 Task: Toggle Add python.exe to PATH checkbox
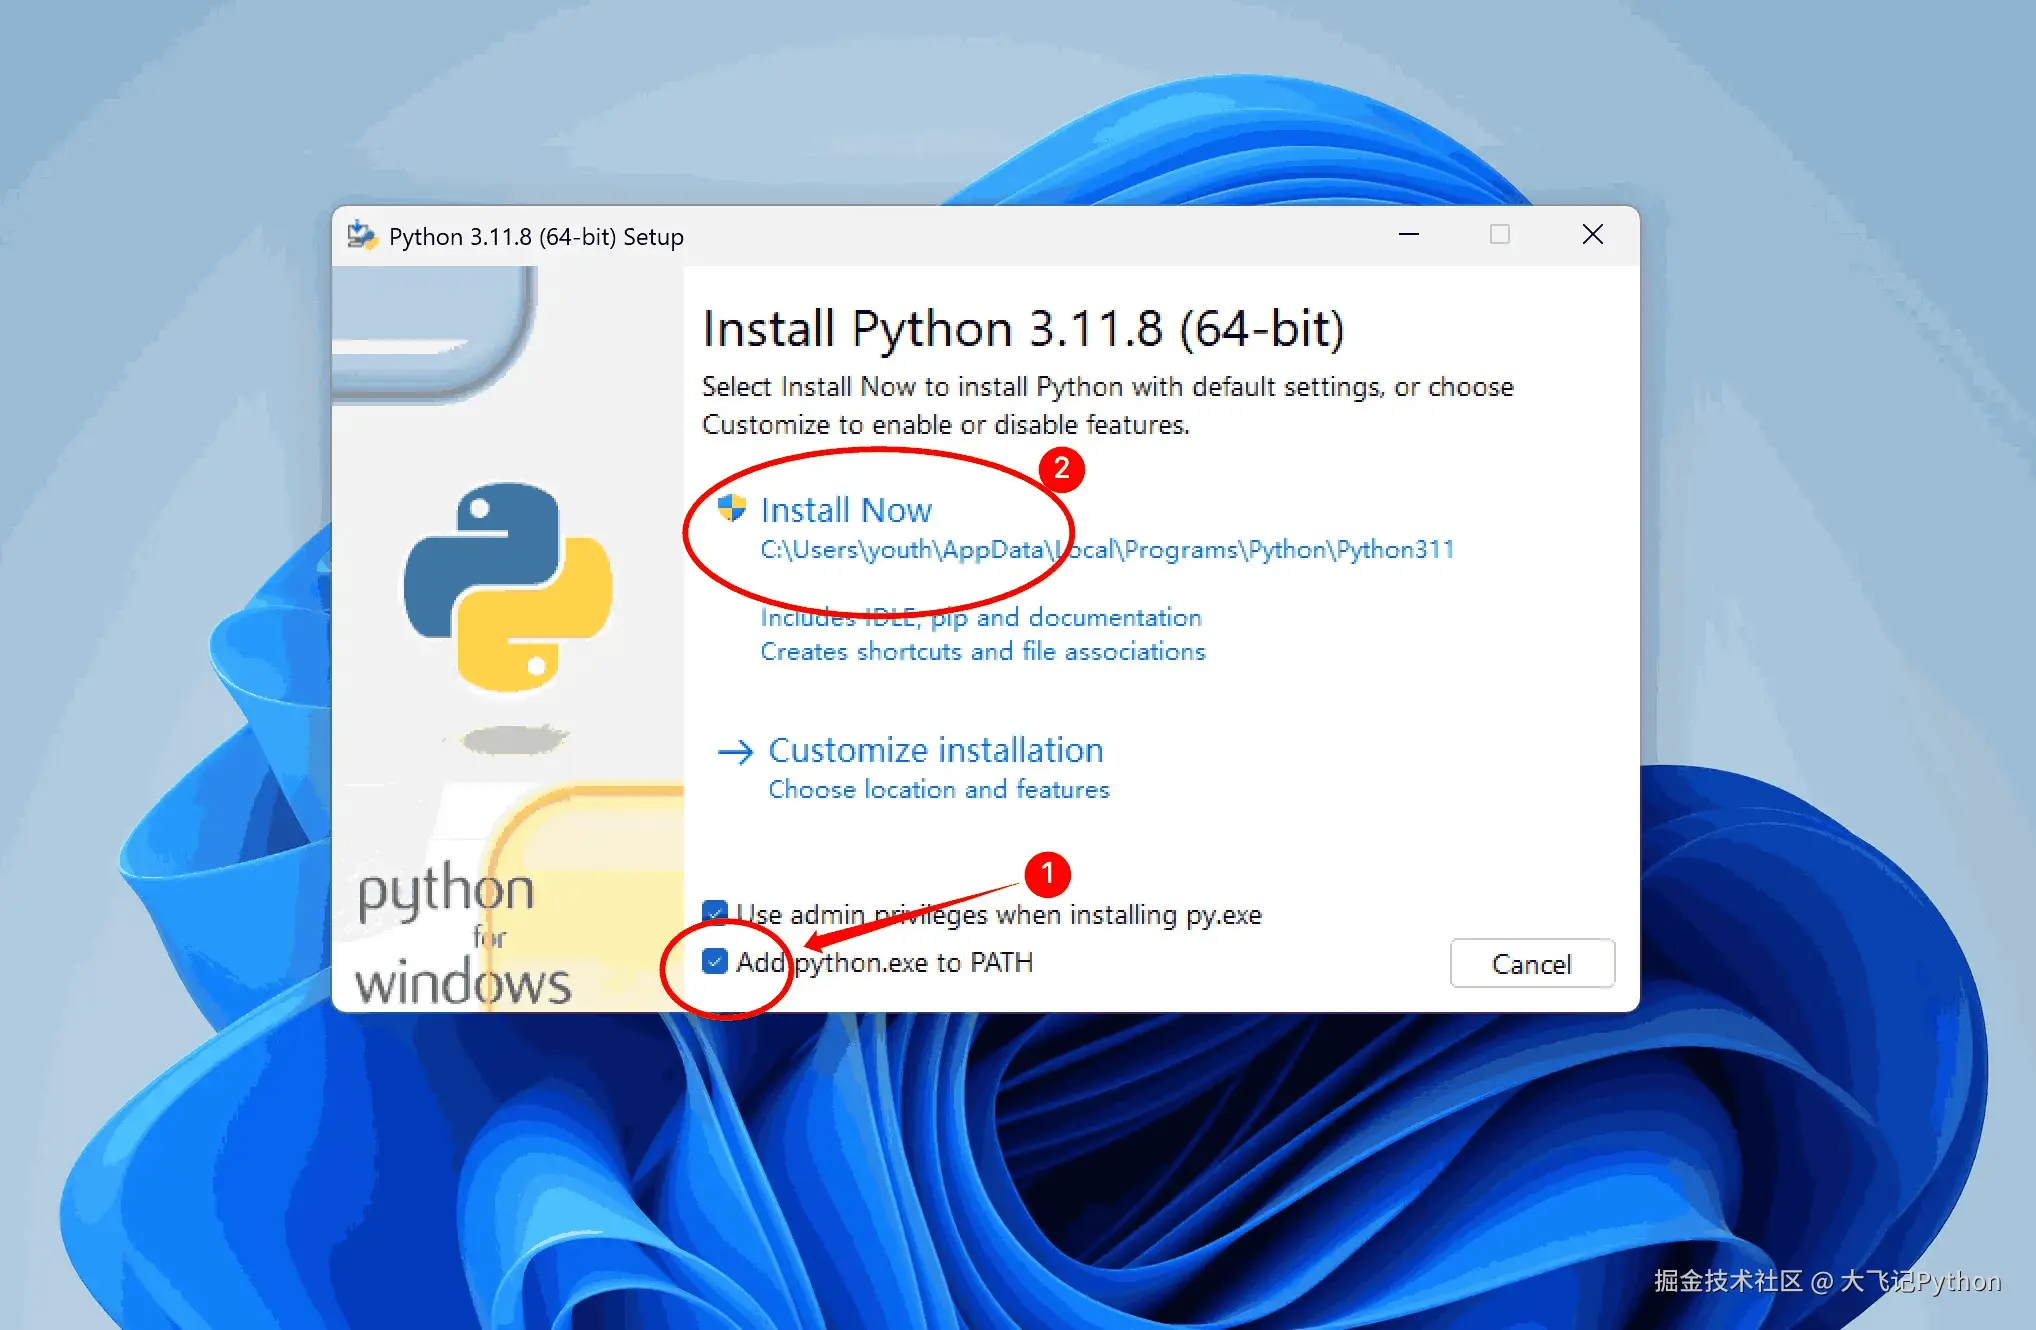point(715,962)
